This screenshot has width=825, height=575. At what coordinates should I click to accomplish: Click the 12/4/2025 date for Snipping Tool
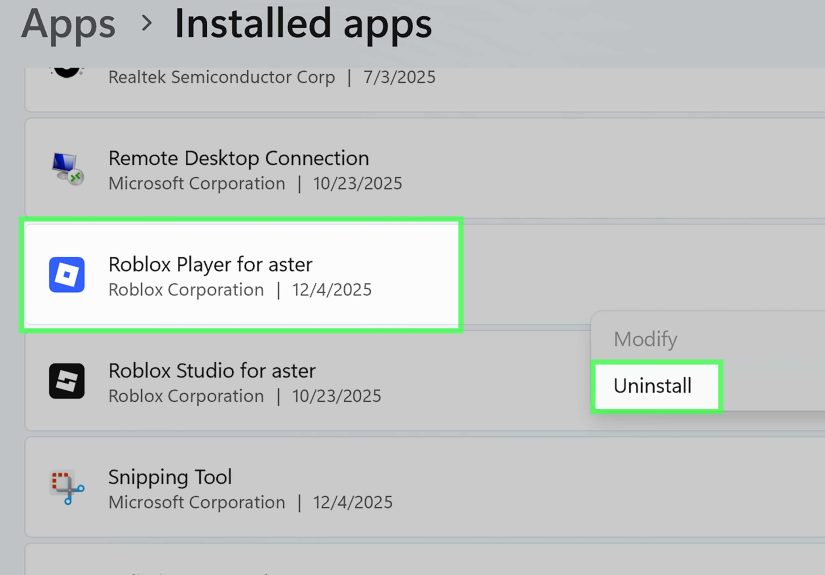(353, 502)
